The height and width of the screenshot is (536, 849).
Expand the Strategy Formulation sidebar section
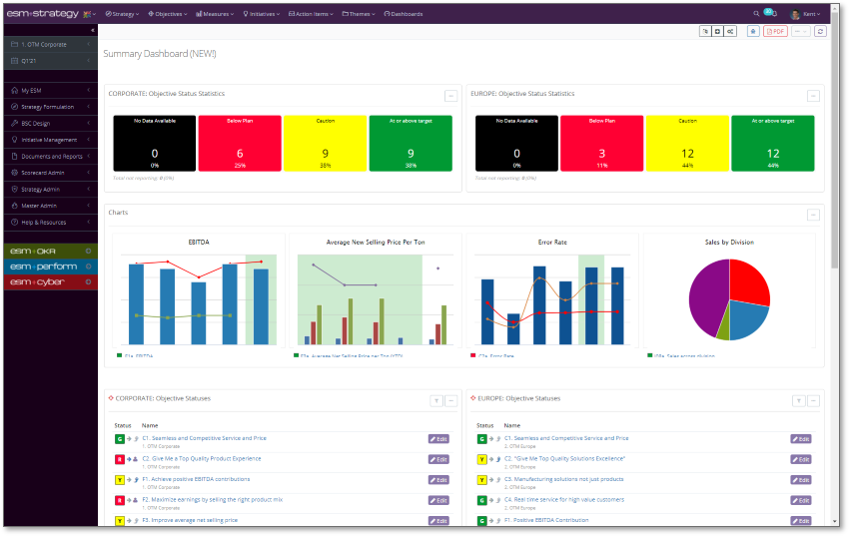tap(50, 106)
